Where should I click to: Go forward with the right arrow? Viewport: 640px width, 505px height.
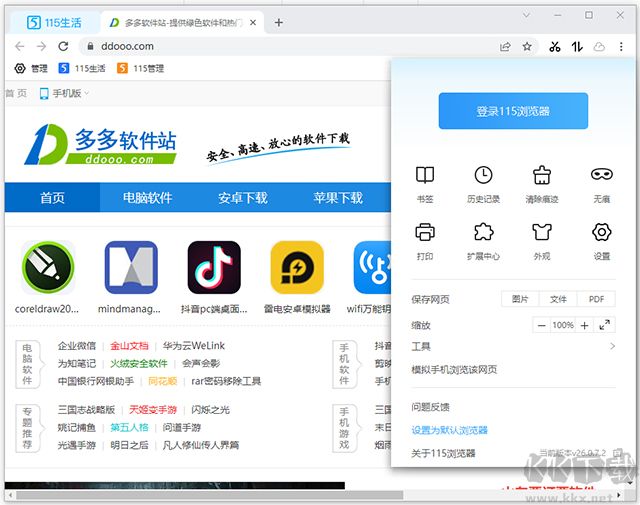point(41,46)
